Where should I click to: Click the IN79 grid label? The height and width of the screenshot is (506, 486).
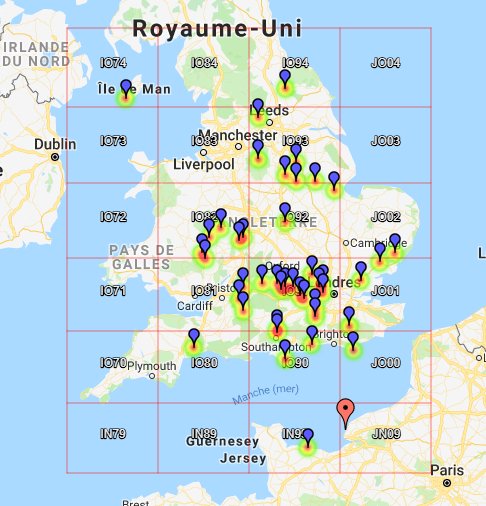click(113, 434)
